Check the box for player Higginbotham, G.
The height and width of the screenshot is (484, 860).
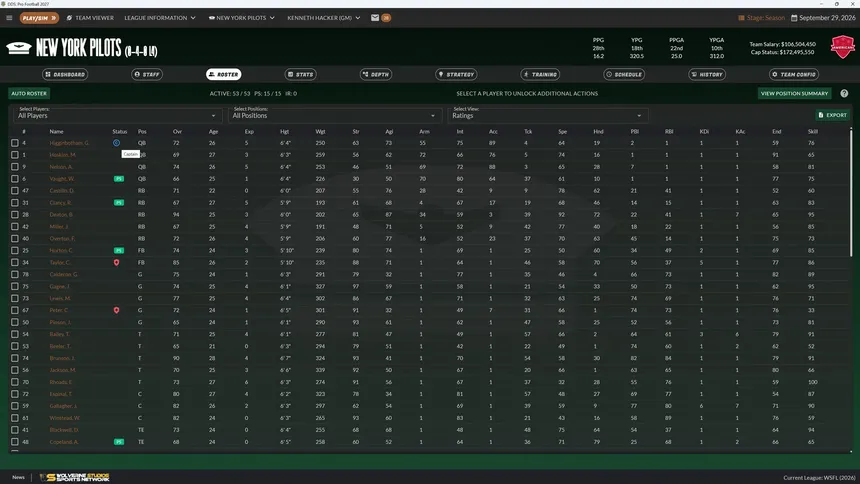15,143
